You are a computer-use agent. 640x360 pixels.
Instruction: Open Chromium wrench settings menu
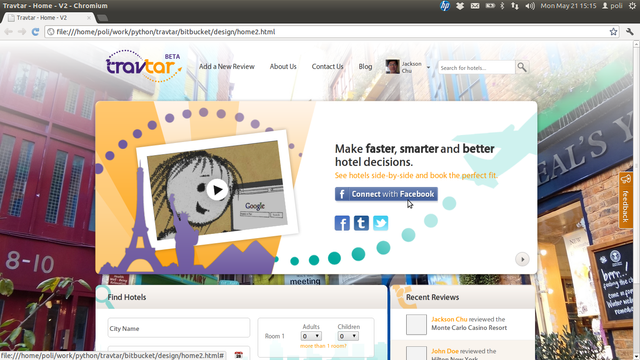pyautogui.click(x=629, y=32)
